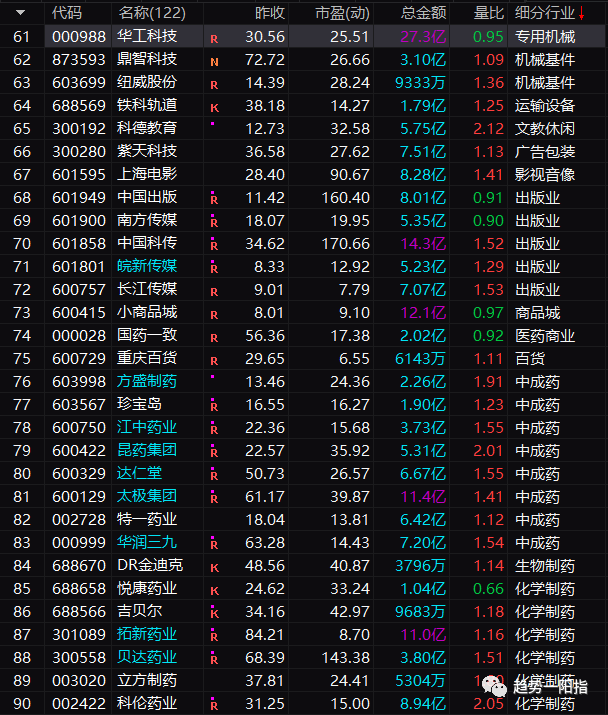This screenshot has width=608, height=715.
Task: Click R icon on 科伦药业 row
Action: [x=214, y=705]
